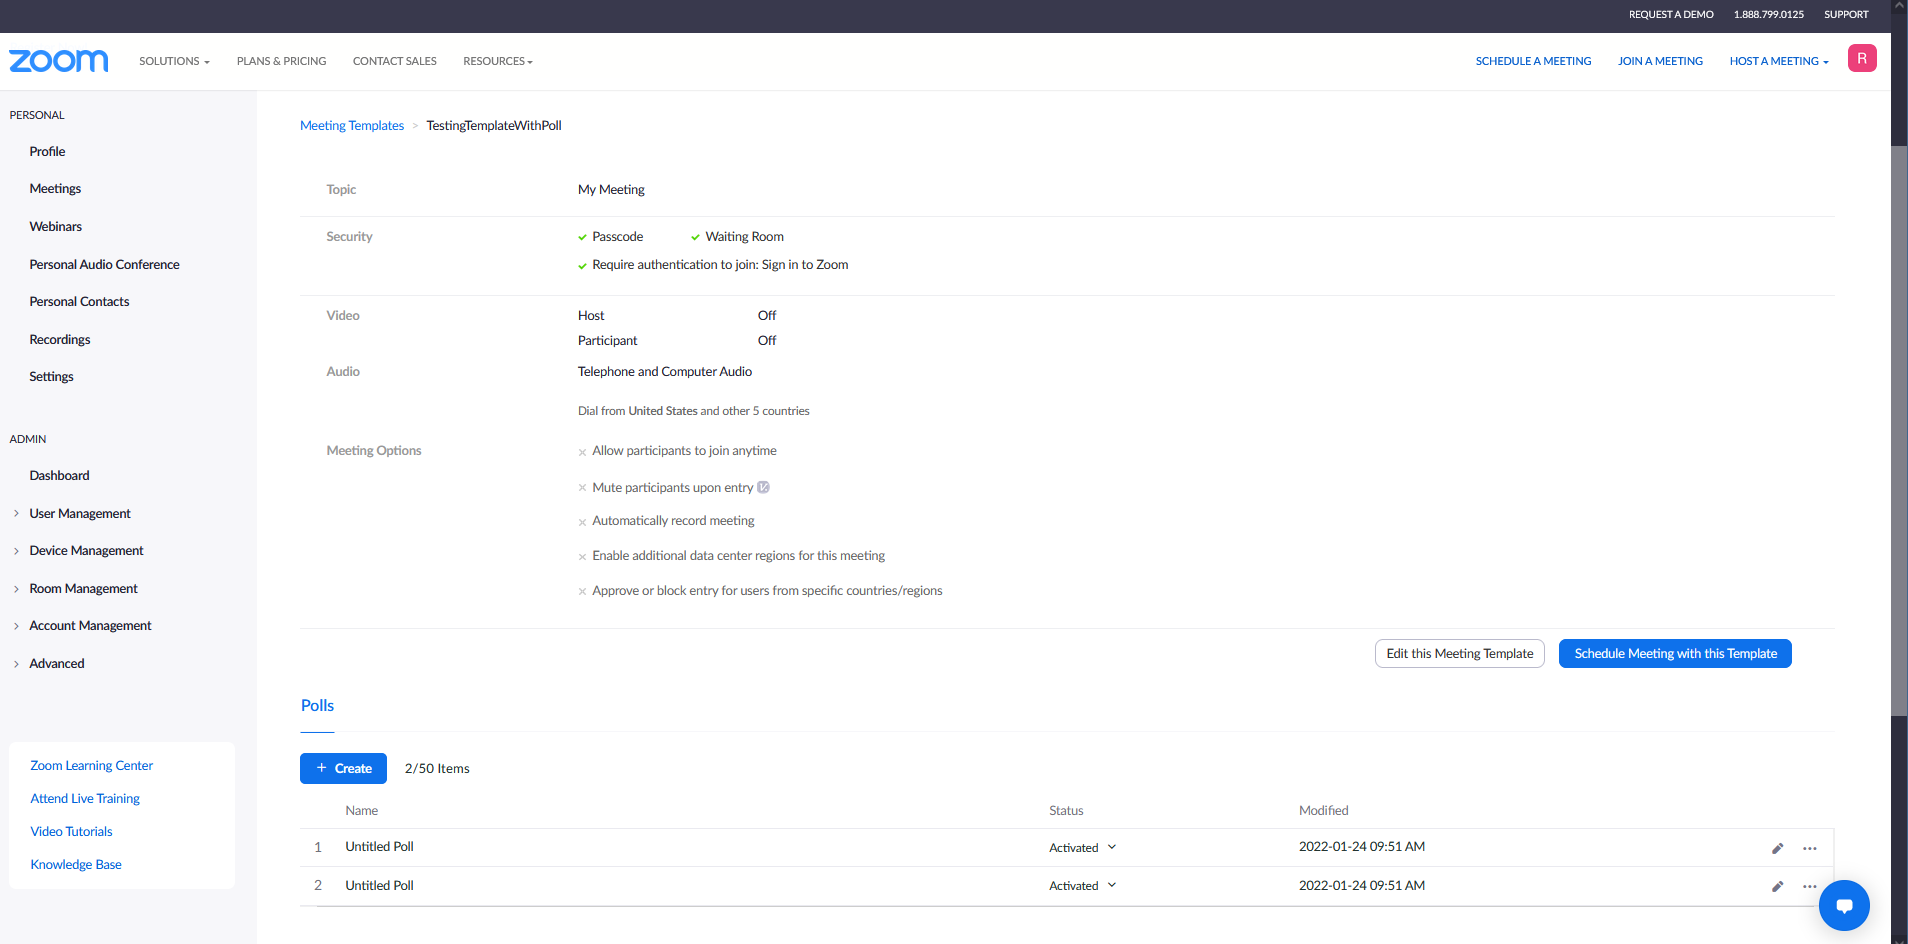Image resolution: width=1908 pixels, height=944 pixels.
Task: Click Edit this Meeting Template button
Action: coord(1459,654)
